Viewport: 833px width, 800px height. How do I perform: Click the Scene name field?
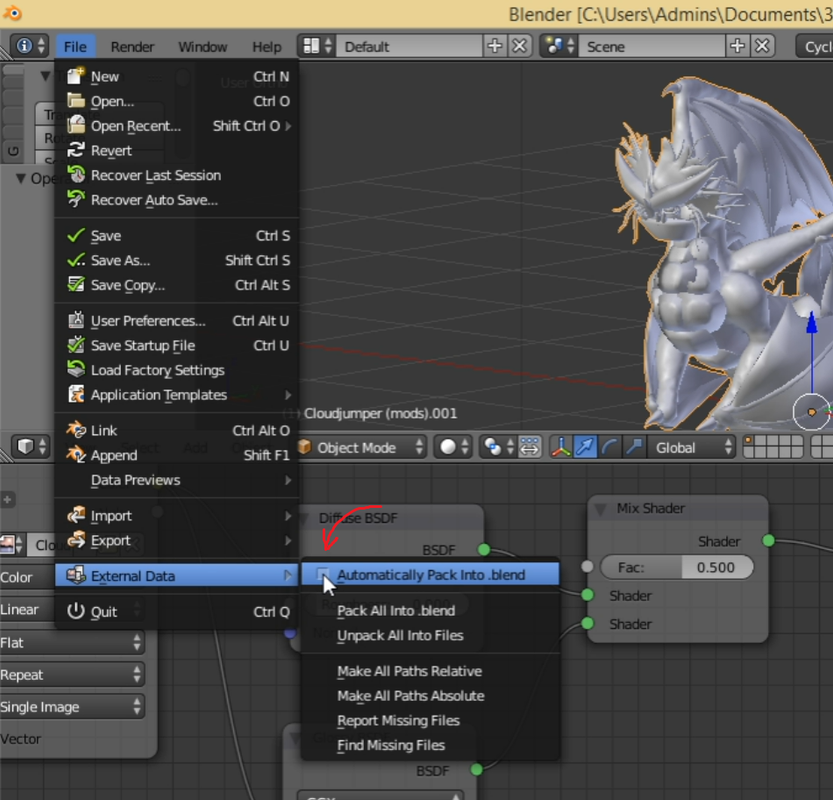(x=651, y=46)
